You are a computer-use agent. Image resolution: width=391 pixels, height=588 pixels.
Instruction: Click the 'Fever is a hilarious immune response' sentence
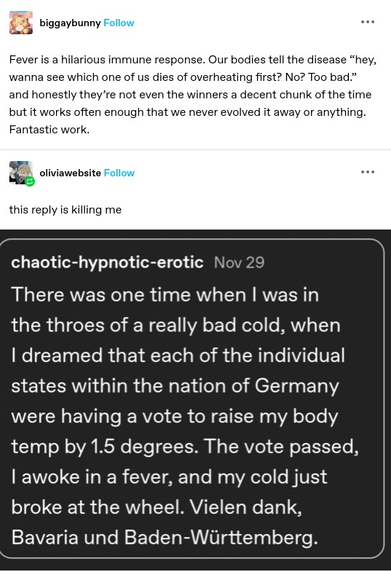coord(107,60)
